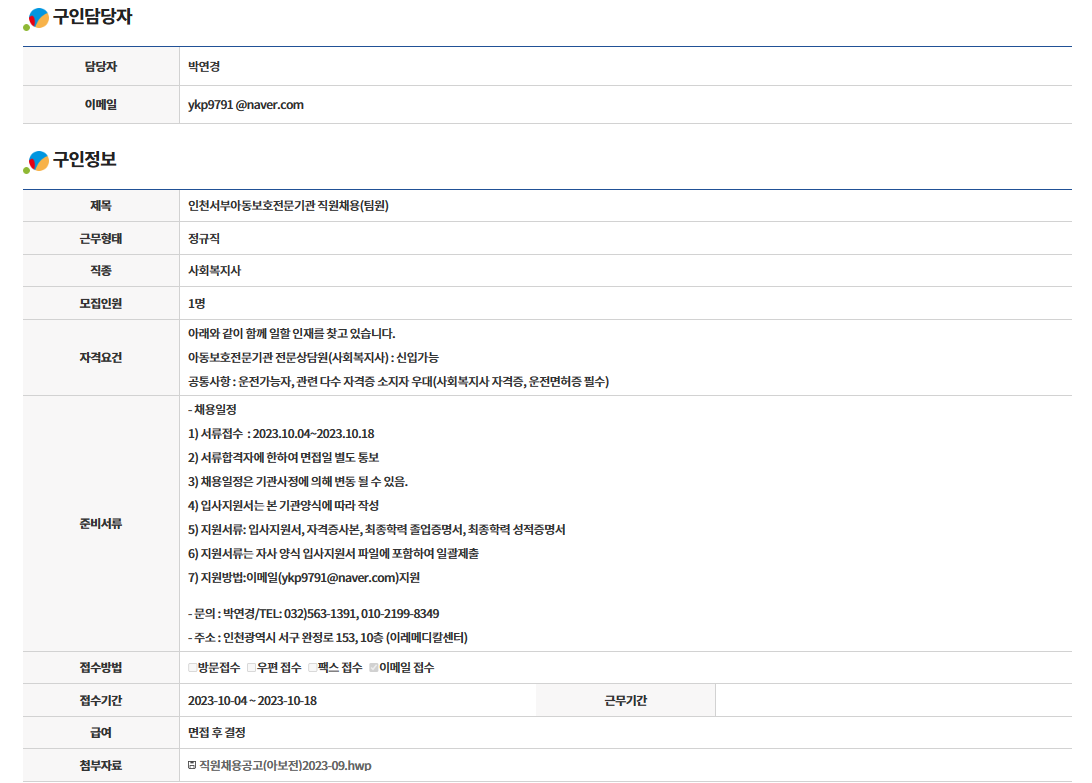Click the 모집인원 value 1명
Image resolution: width=1092 pixels, height=783 pixels.
tap(197, 303)
